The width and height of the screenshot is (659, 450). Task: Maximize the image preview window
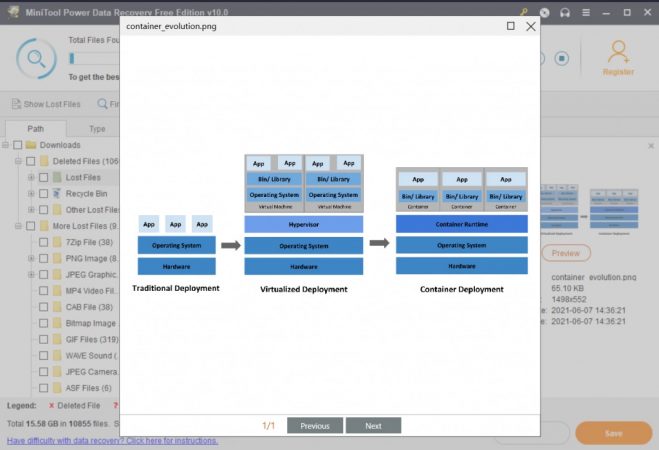(x=511, y=26)
